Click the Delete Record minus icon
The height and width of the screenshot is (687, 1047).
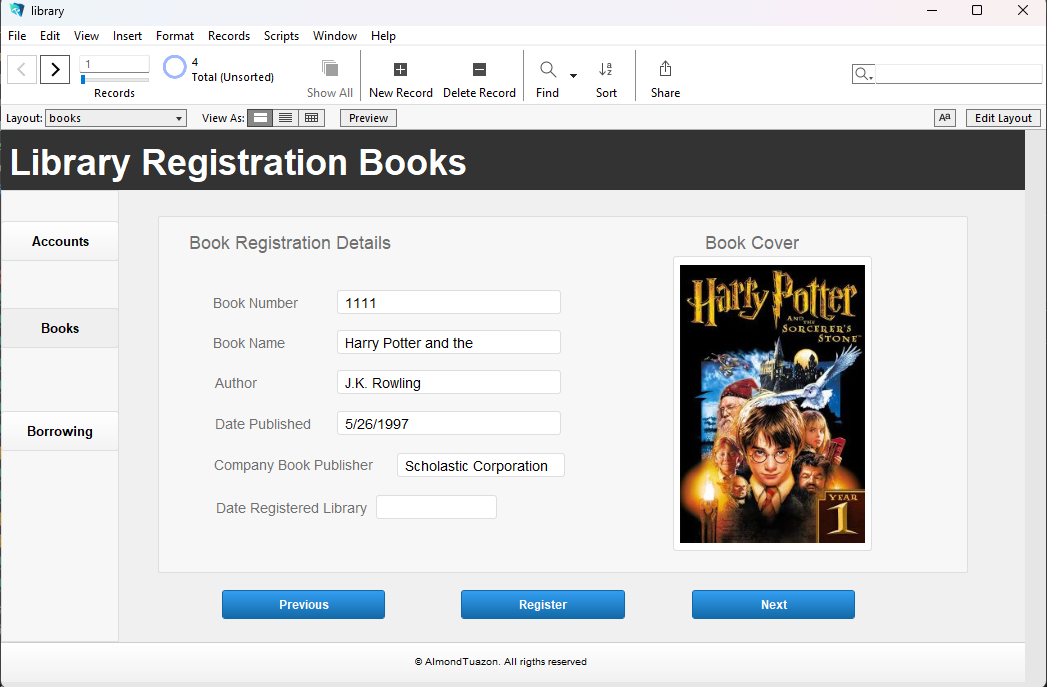[479, 70]
